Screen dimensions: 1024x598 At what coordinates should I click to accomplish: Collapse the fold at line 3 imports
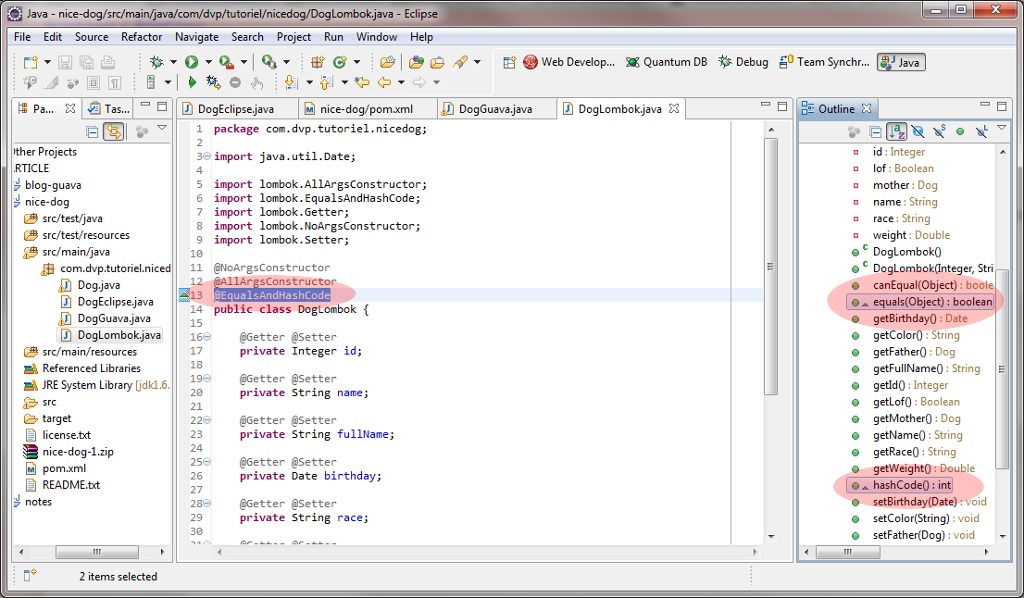pyautogui.click(x=206, y=157)
